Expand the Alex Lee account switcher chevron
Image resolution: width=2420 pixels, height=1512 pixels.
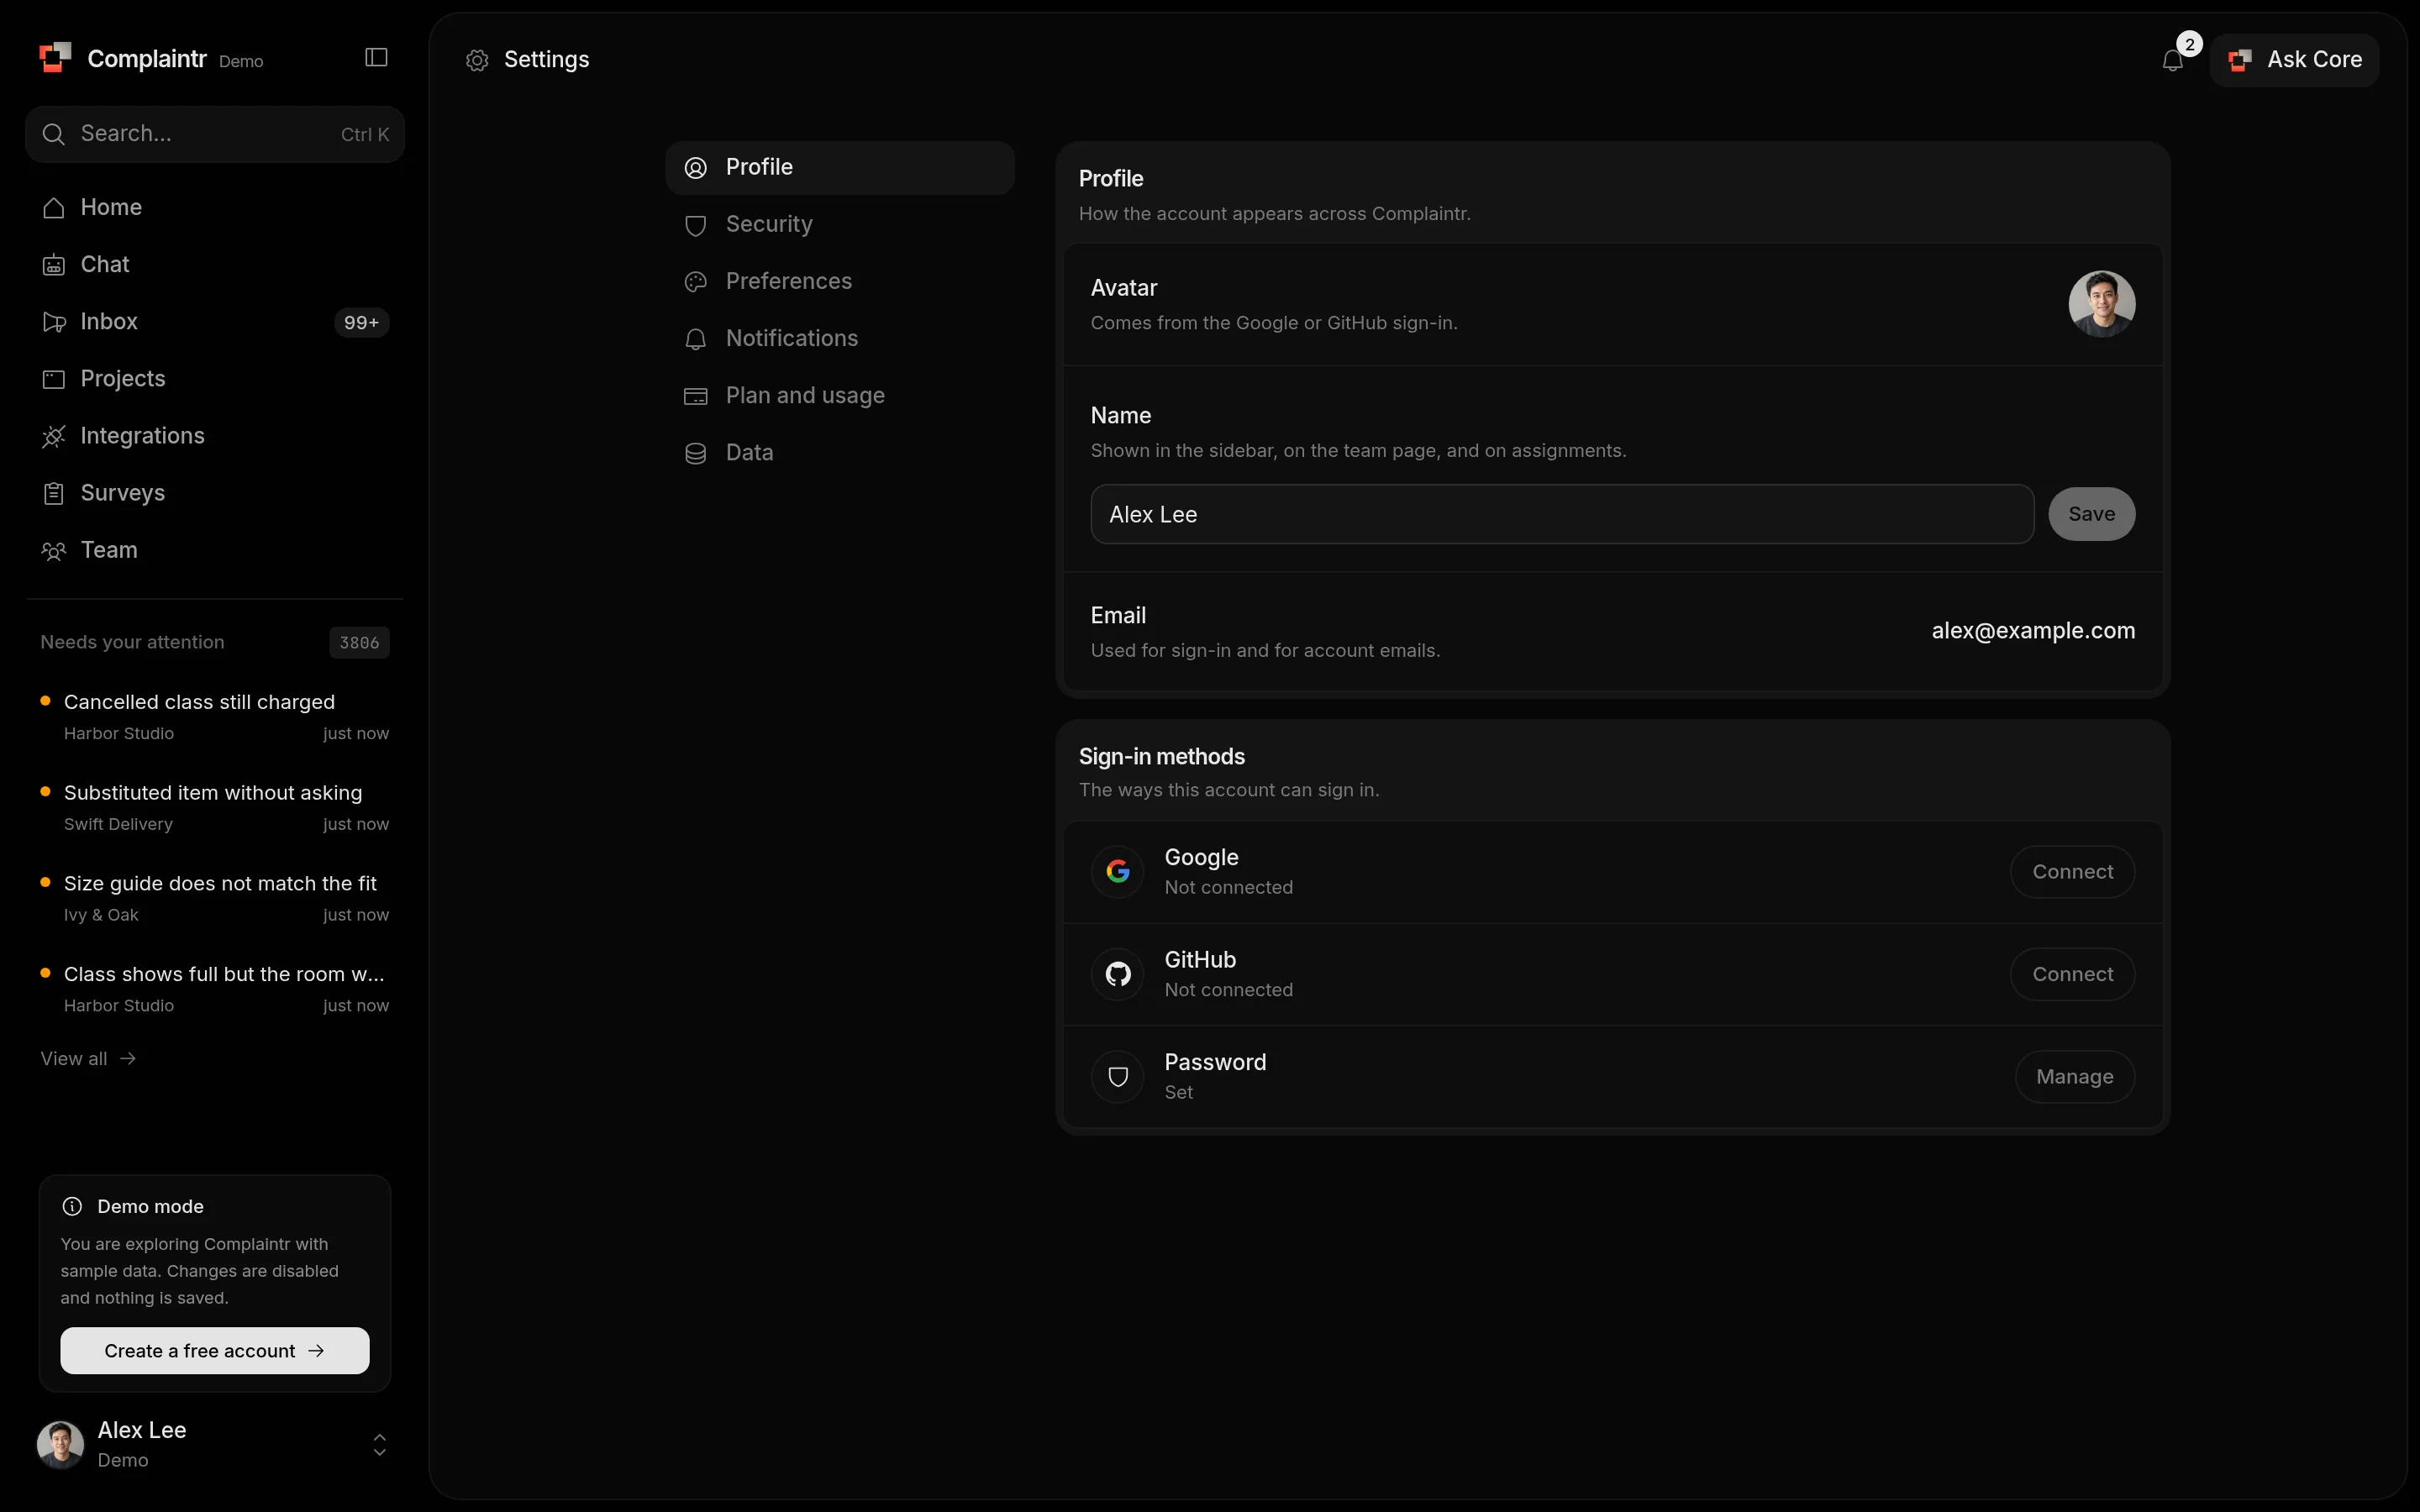pos(380,1444)
